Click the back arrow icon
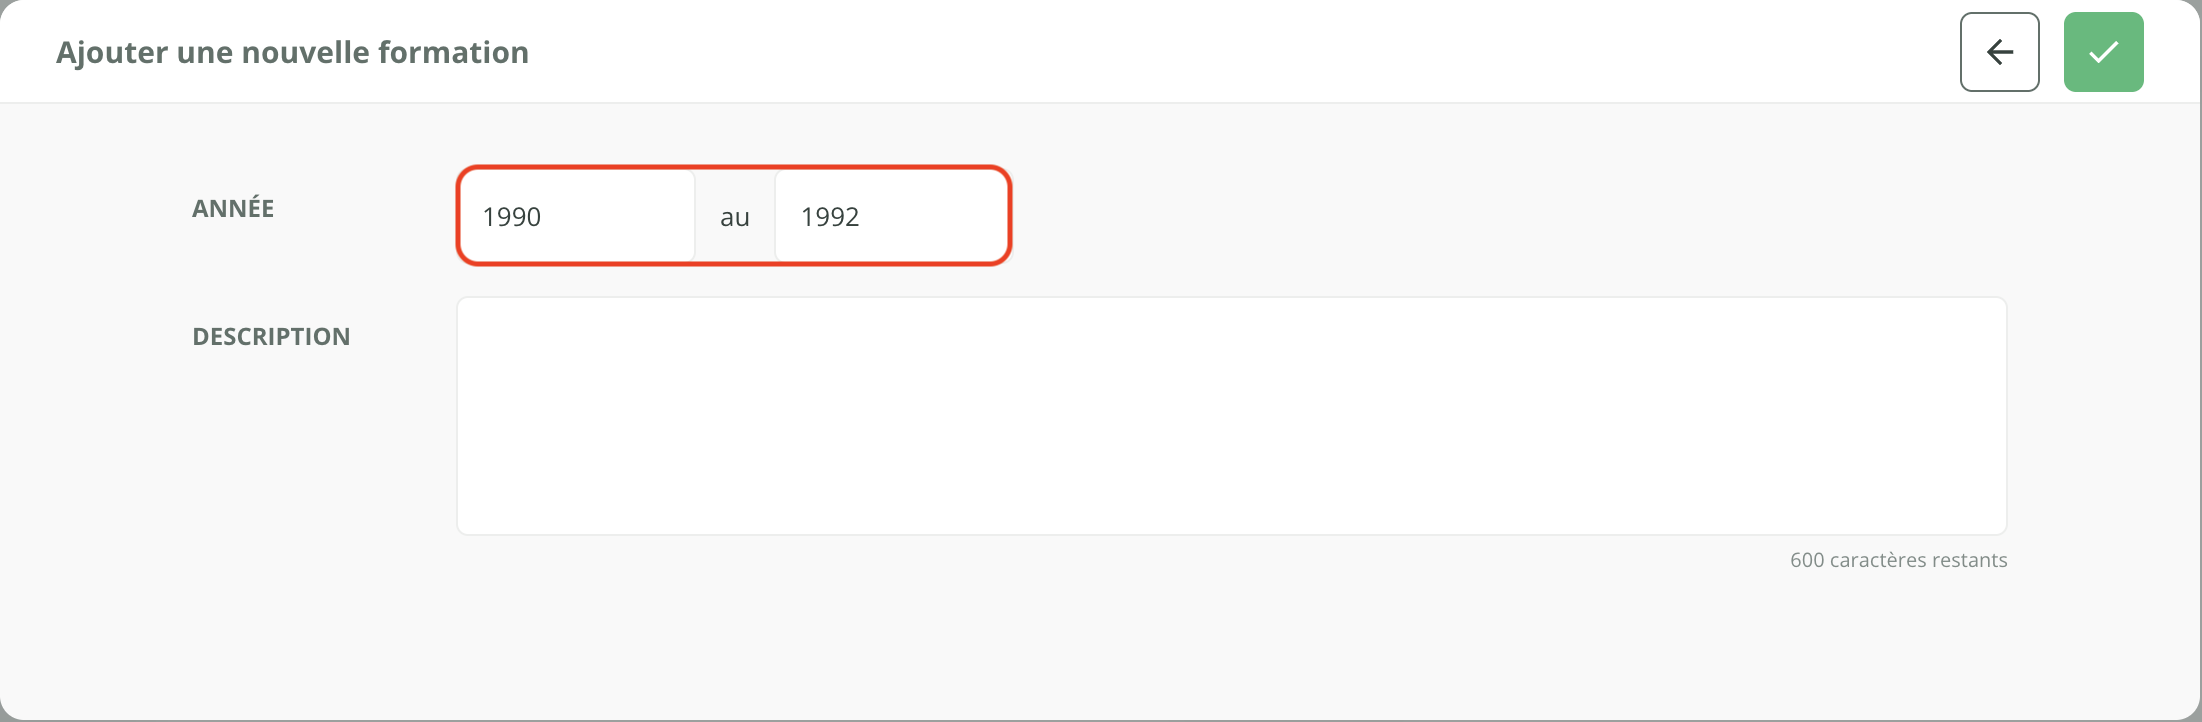Viewport: 2202px width, 722px height. (x=1999, y=52)
